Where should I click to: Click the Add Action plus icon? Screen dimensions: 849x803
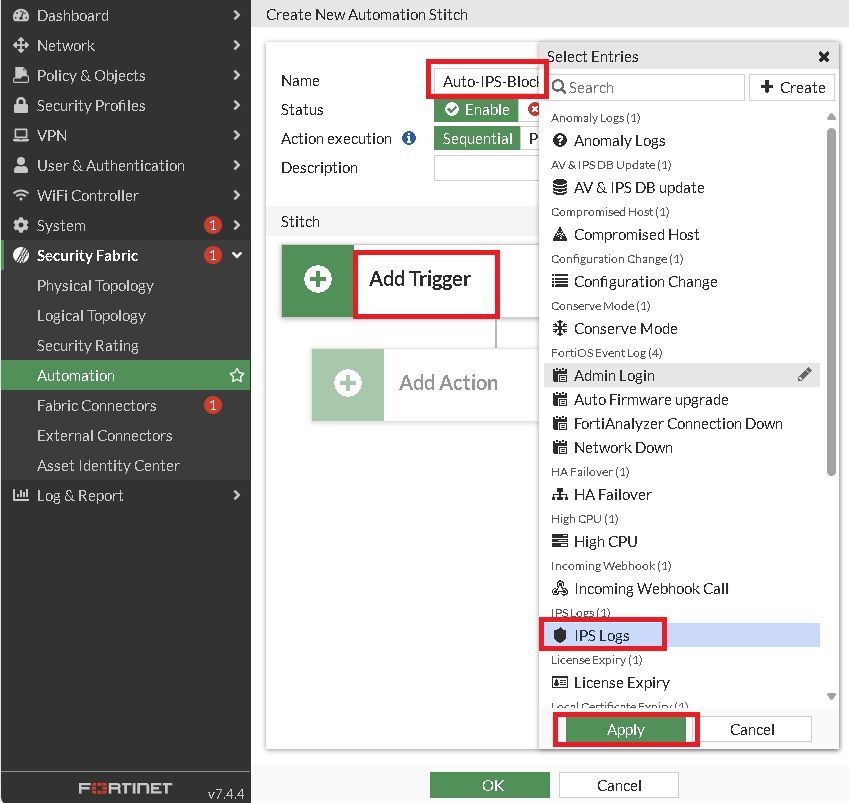[348, 383]
